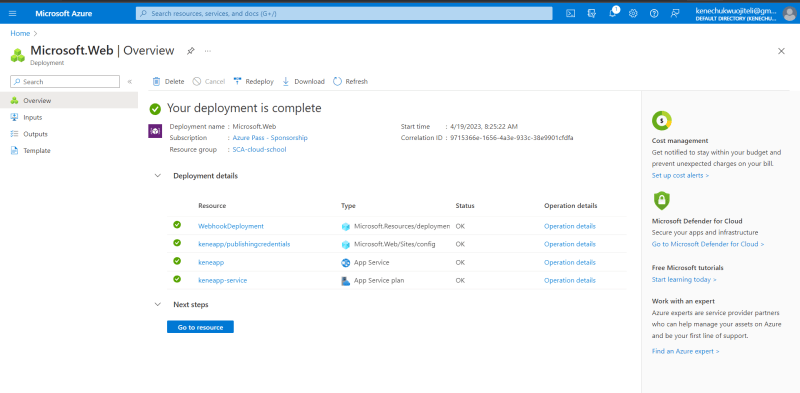Click Go to Microsoft Defender for Cloud link
The width and height of the screenshot is (800, 393).
(x=708, y=244)
